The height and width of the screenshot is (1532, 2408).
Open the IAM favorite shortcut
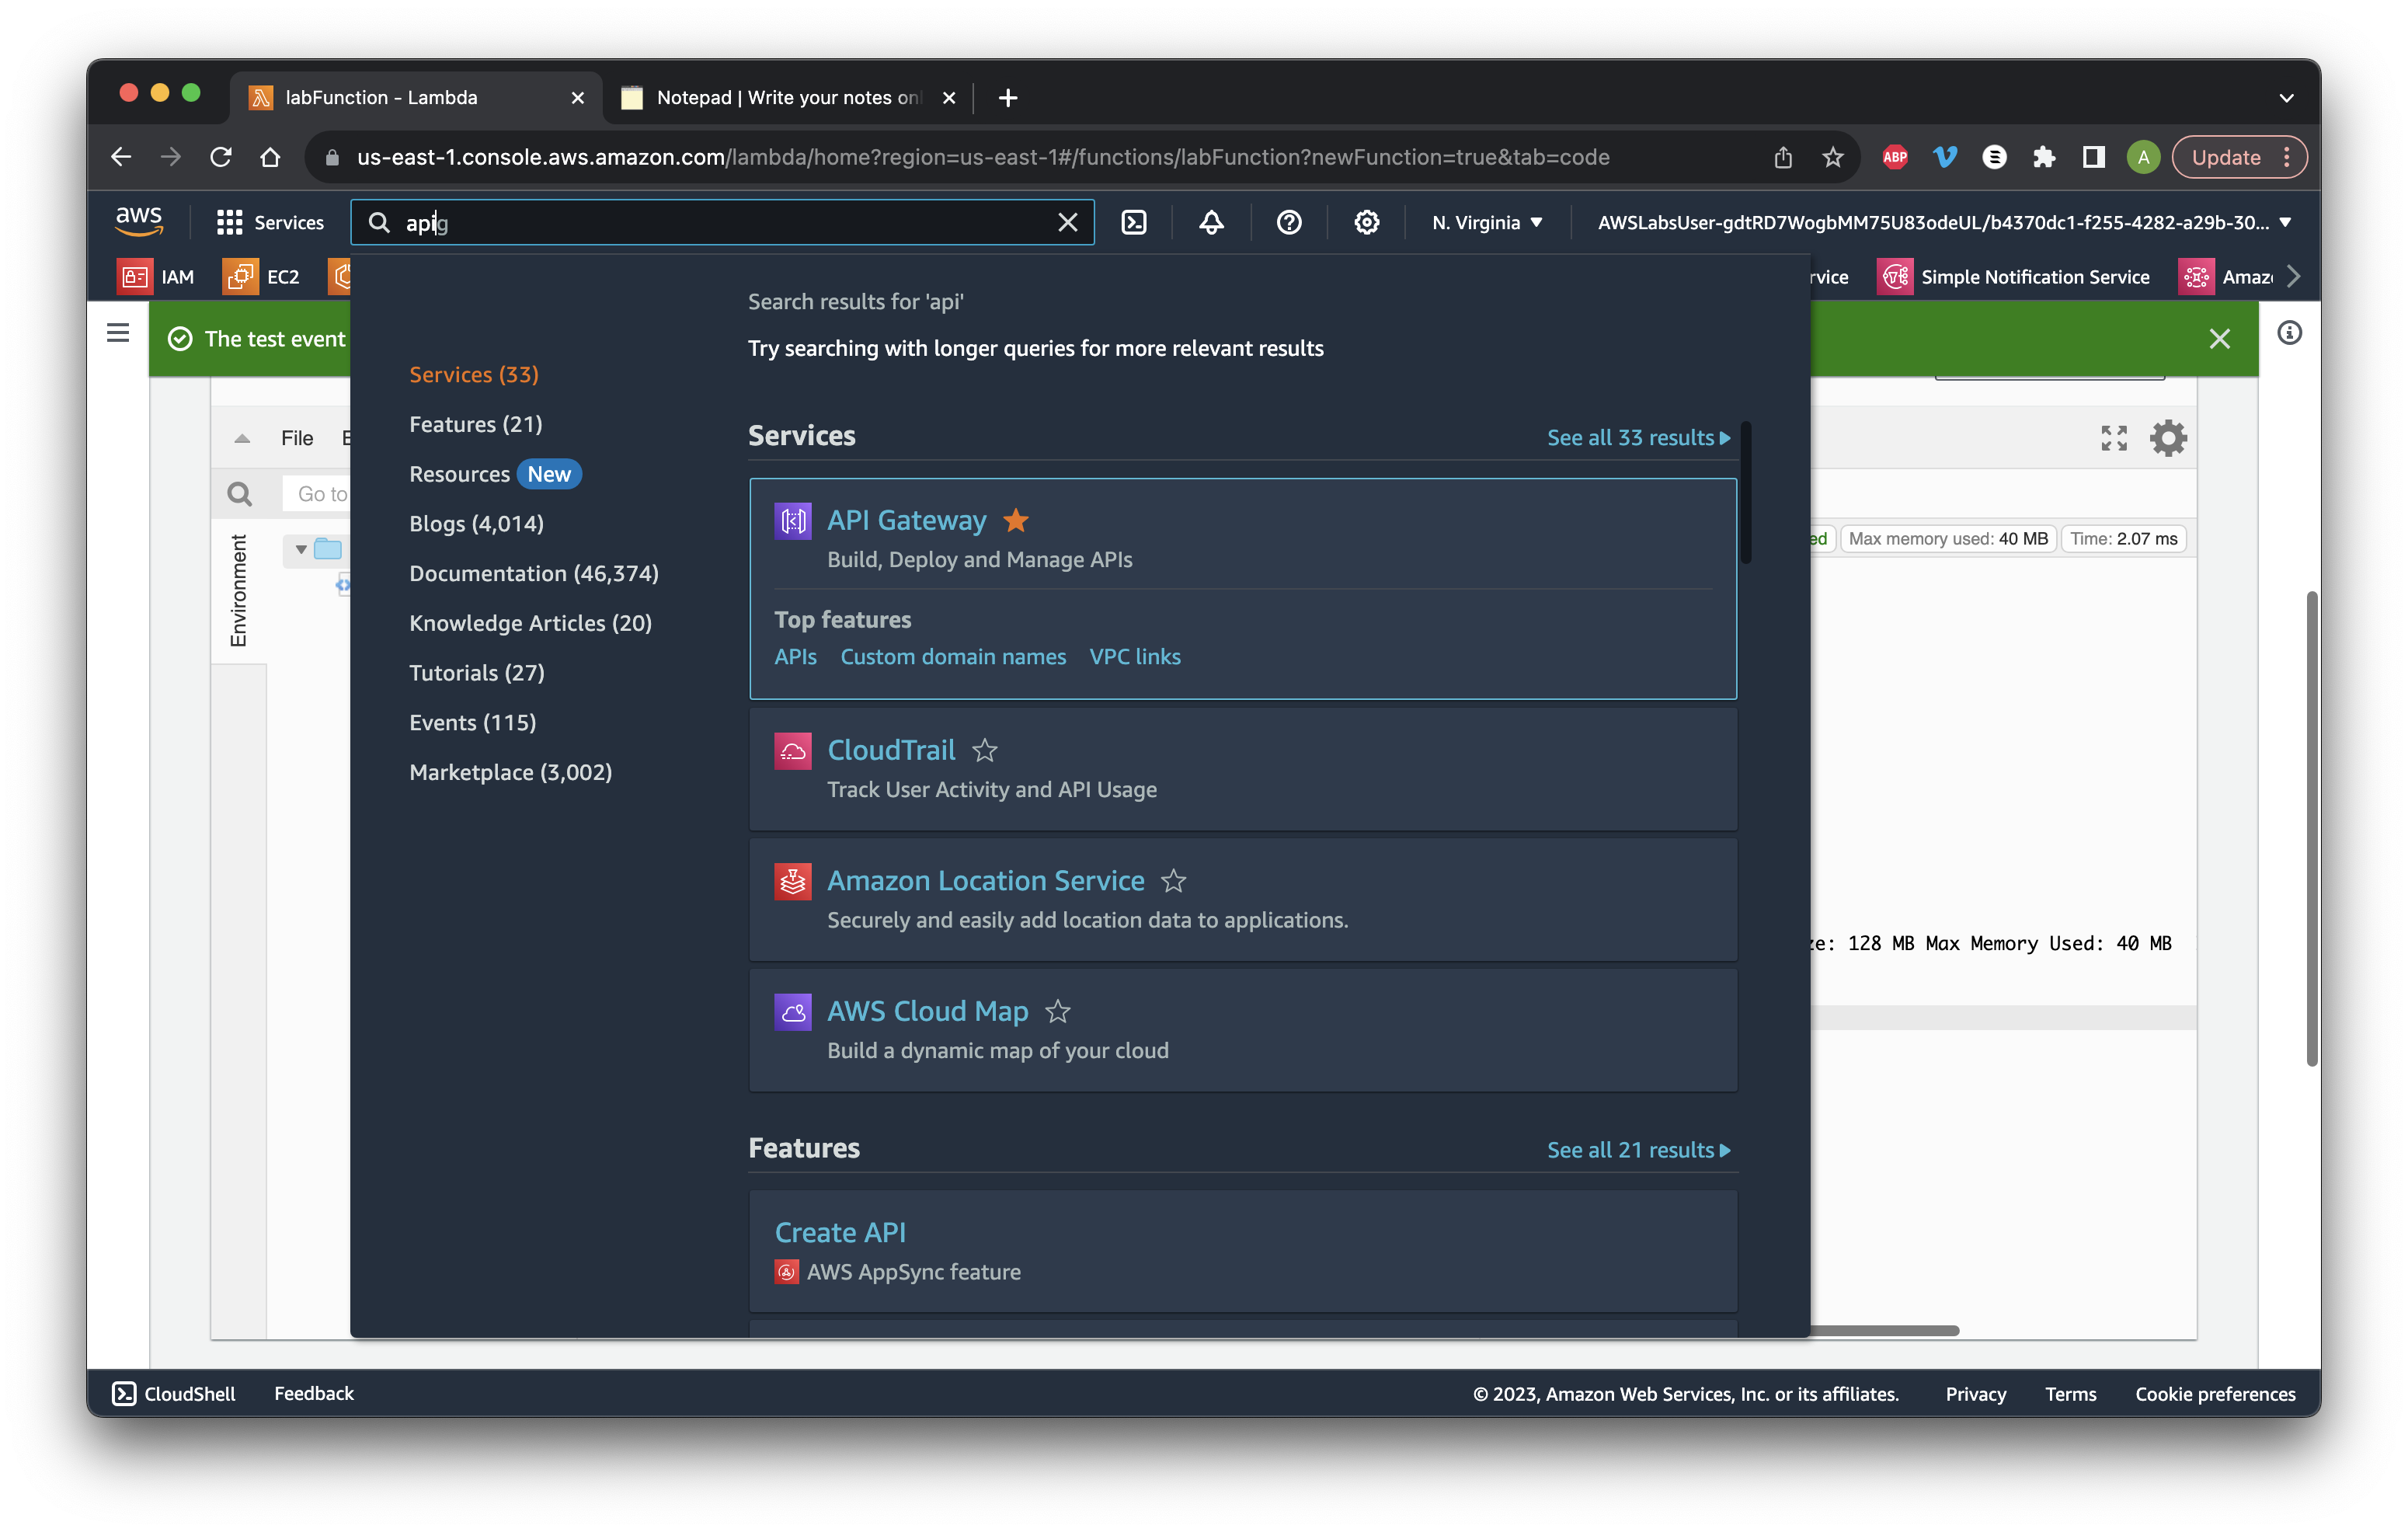pyautogui.click(x=155, y=277)
